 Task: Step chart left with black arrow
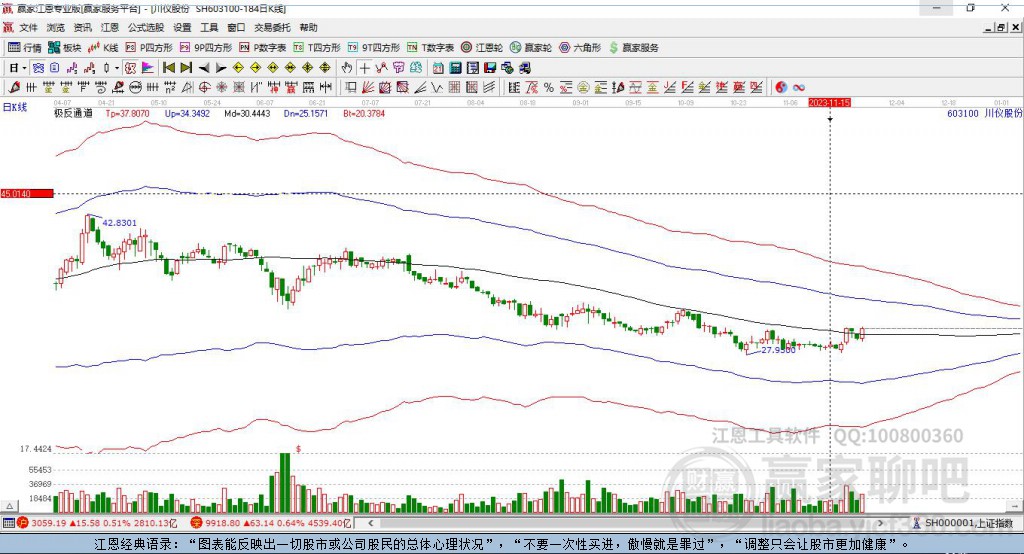coord(204,68)
